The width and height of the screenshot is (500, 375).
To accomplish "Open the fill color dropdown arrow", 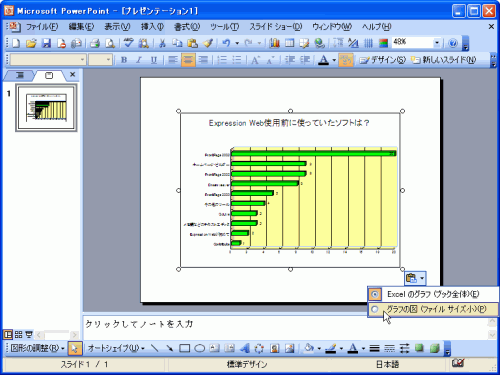I will click(319, 349).
